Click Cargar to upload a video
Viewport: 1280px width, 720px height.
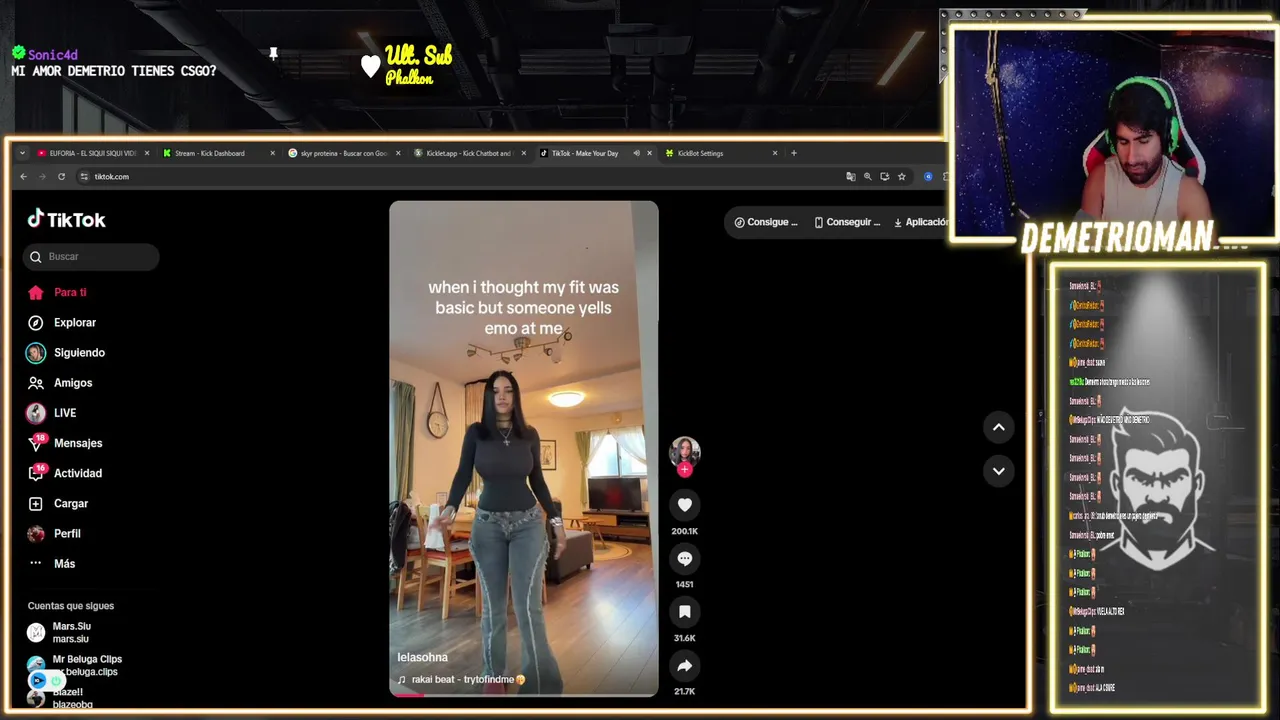70,503
